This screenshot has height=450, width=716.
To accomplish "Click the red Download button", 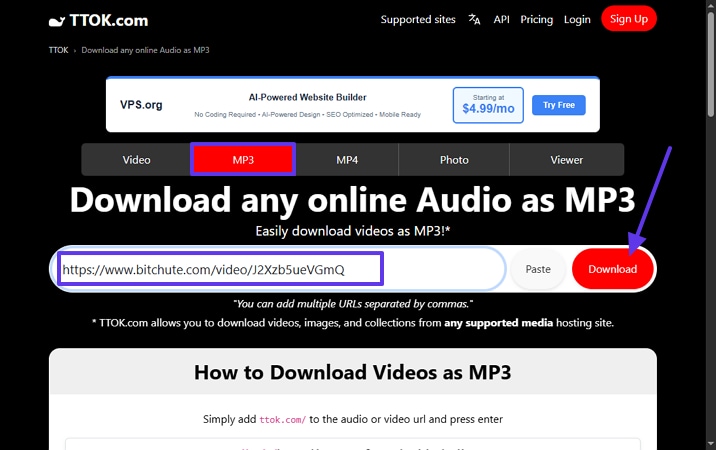I will 612,269.
